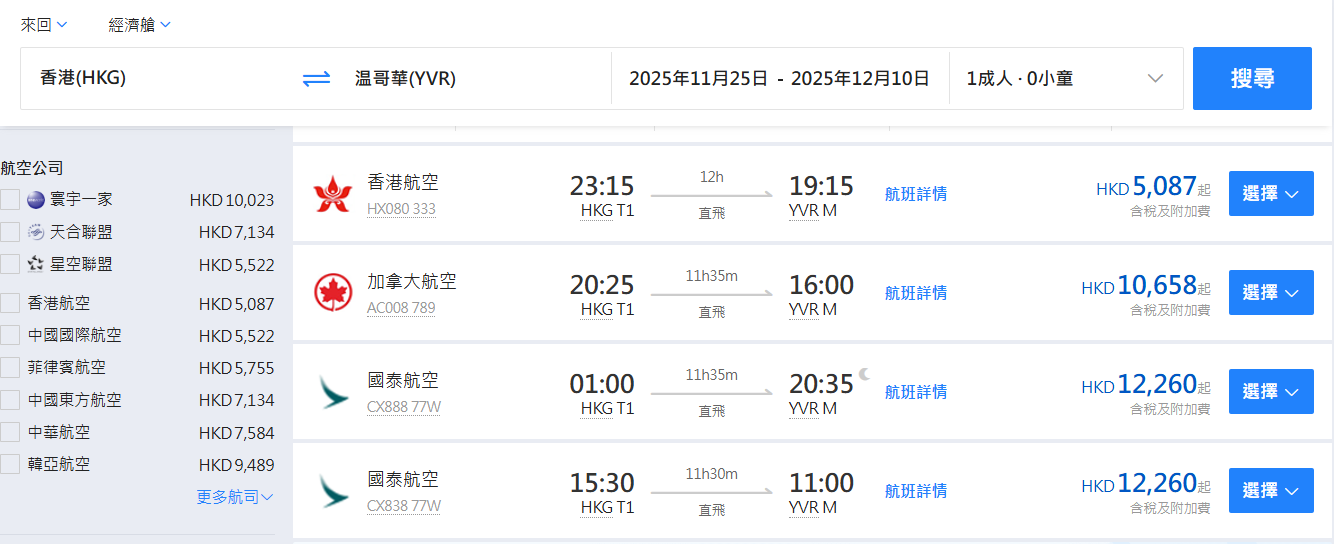
Task: Click the SkyTeam (天合聯盟) alliance icon
Action: tap(36, 232)
